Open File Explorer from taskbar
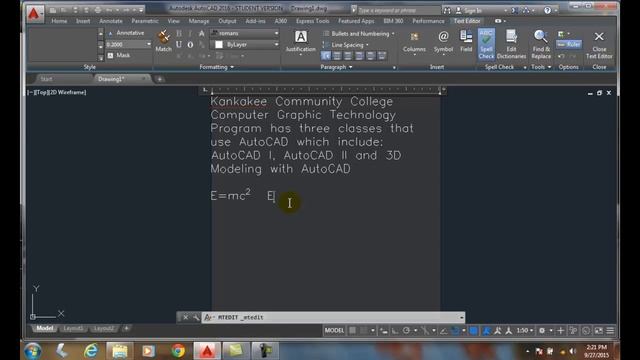The height and width of the screenshot is (360, 640). [x=120, y=351]
